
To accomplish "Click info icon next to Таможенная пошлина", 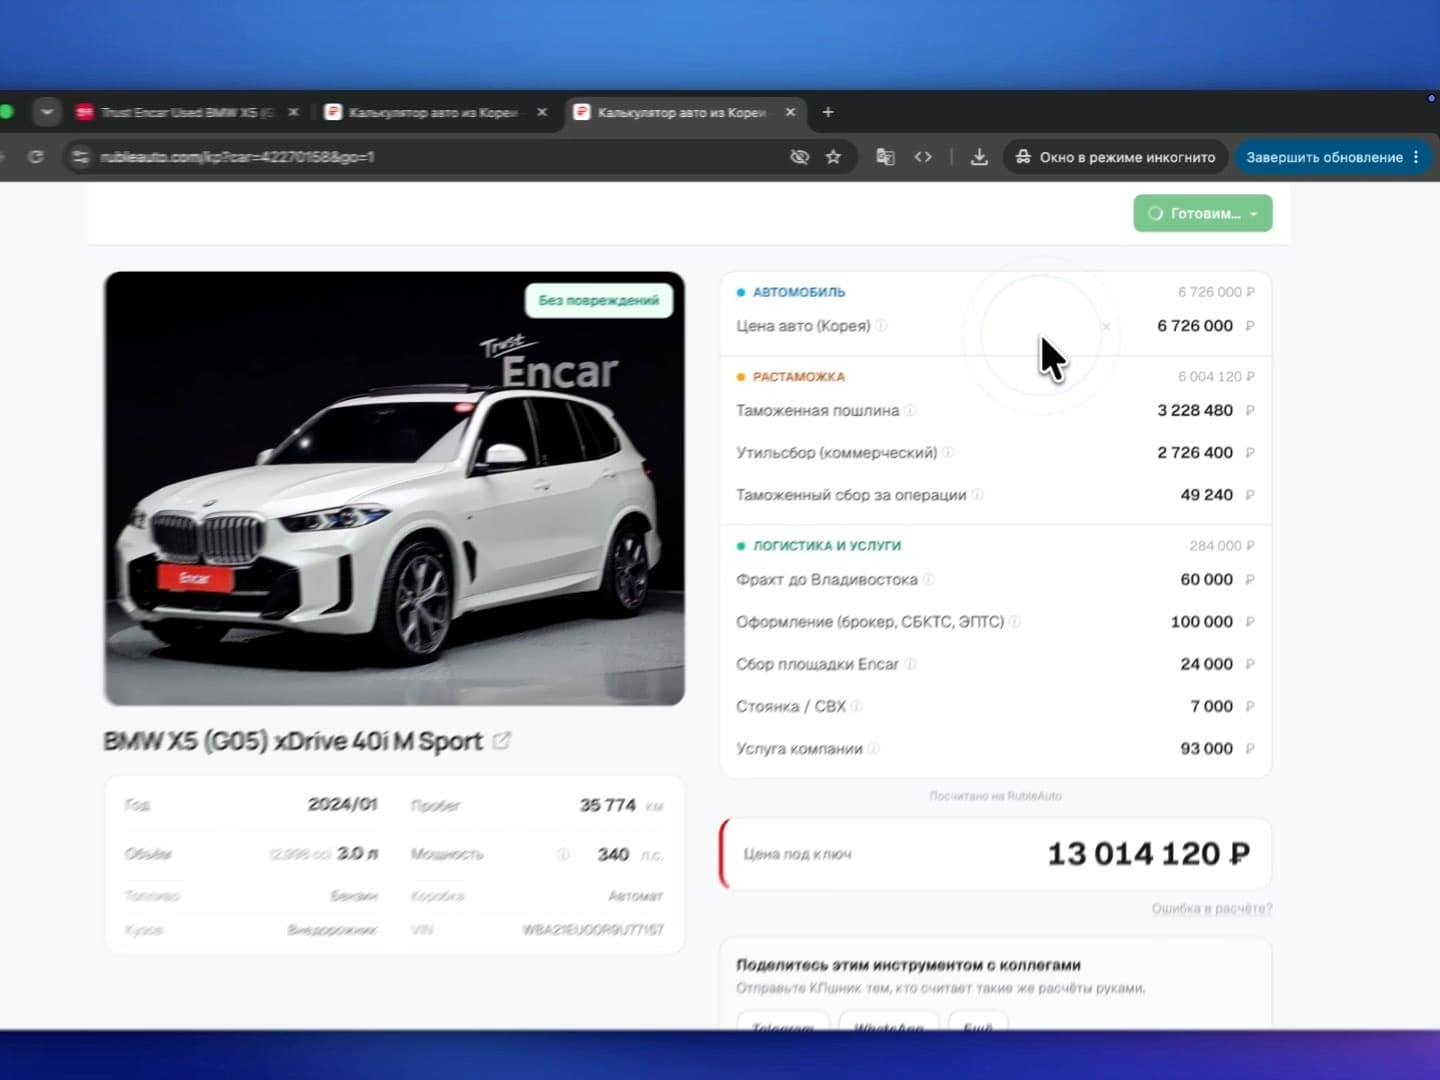I will tap(910, 410).
